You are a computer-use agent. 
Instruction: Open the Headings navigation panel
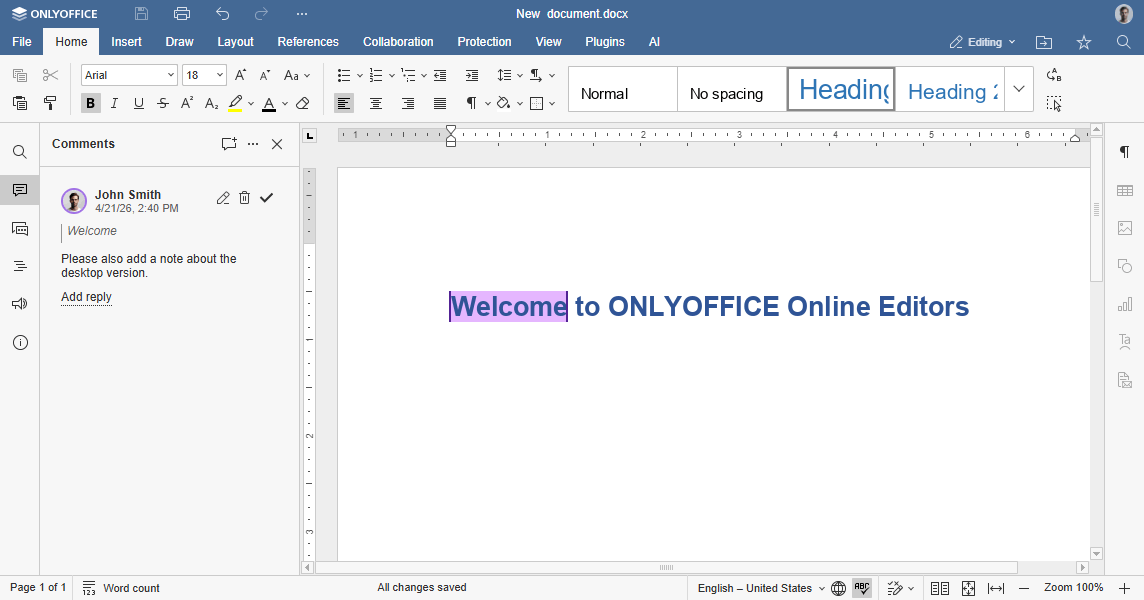(20, 266)
